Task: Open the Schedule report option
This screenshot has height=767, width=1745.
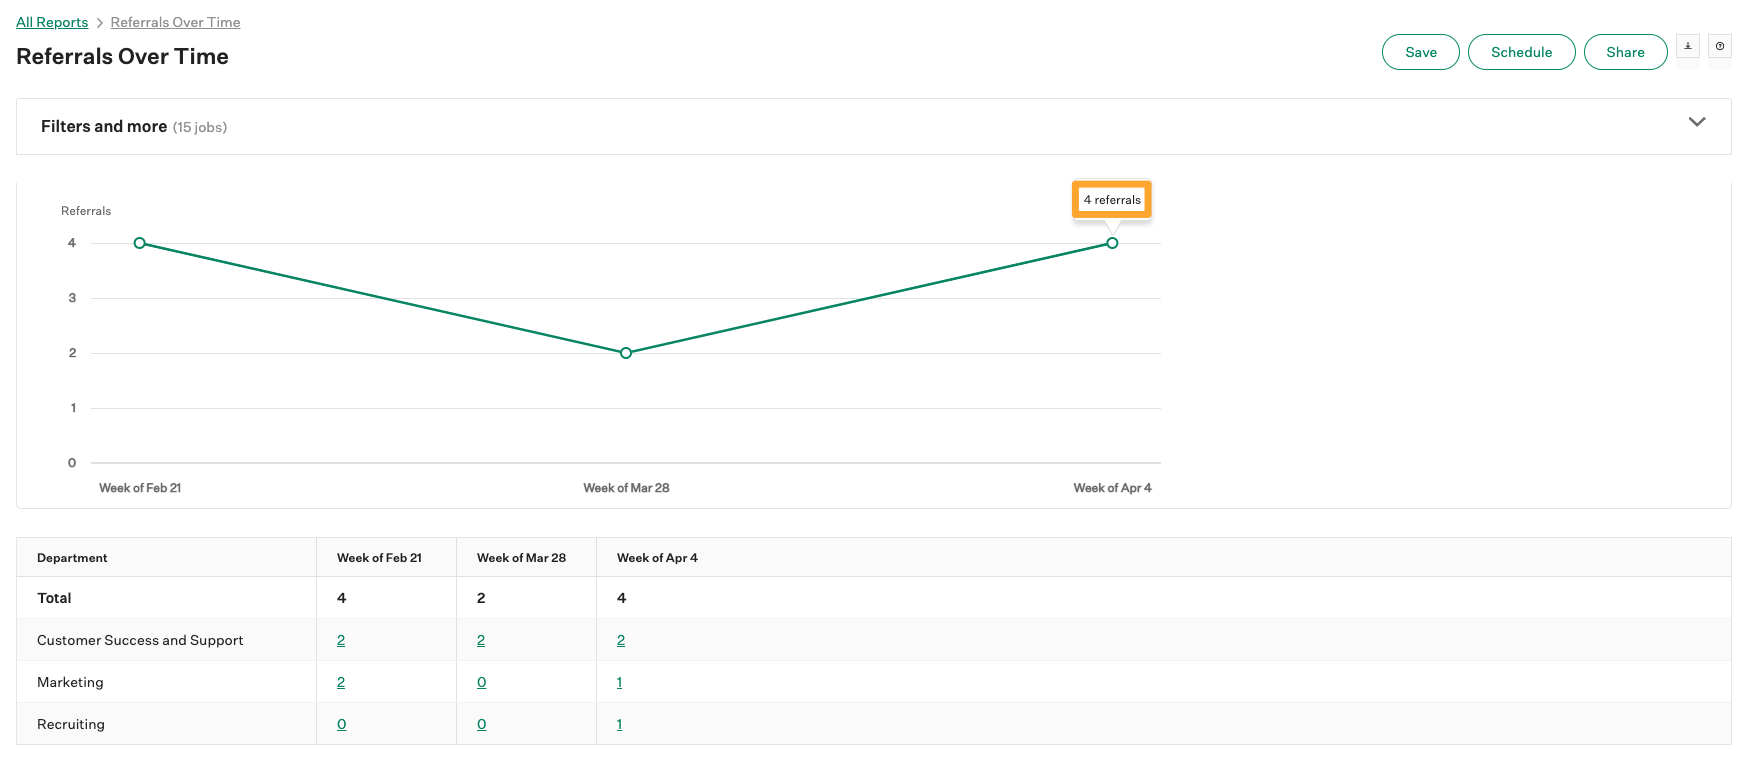Action: pyautogui.click(x=1522, y=52)
